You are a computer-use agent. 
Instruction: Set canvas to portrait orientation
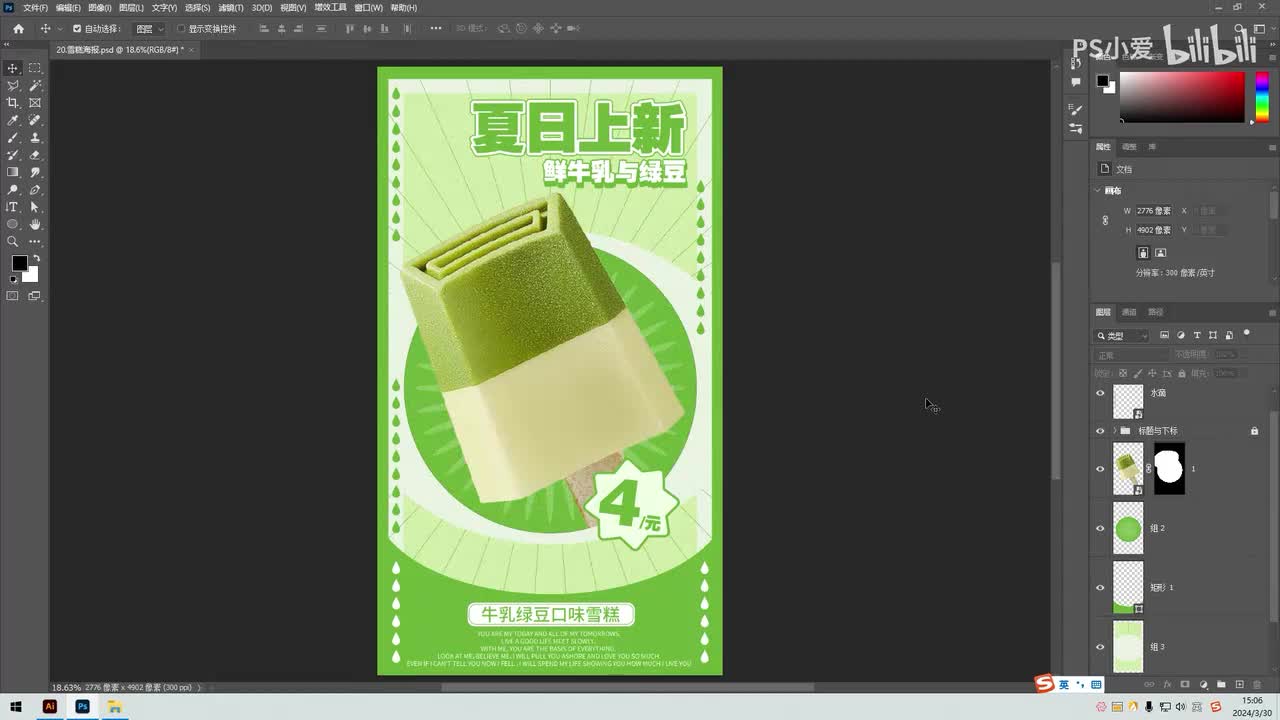tap(1143, 253)
